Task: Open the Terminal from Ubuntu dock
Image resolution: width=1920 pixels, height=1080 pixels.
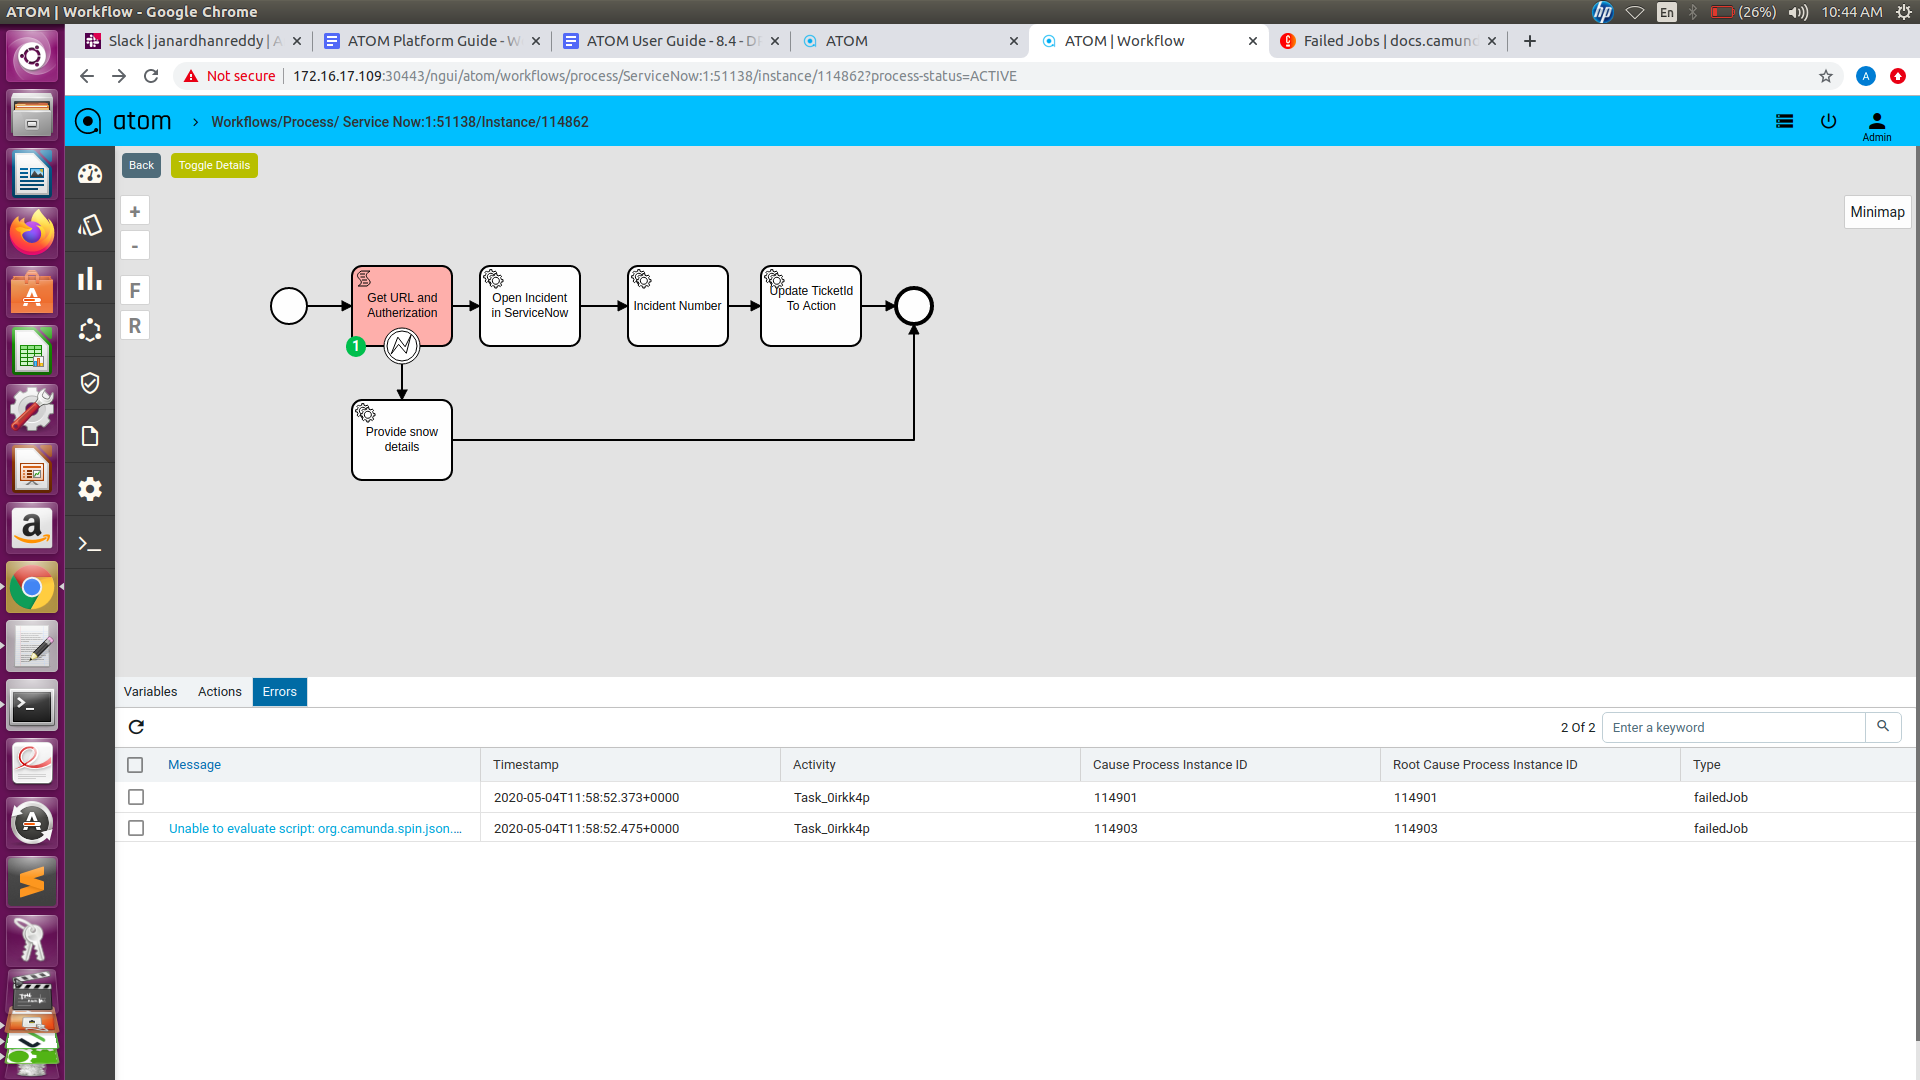Action: tap(32, 707)
